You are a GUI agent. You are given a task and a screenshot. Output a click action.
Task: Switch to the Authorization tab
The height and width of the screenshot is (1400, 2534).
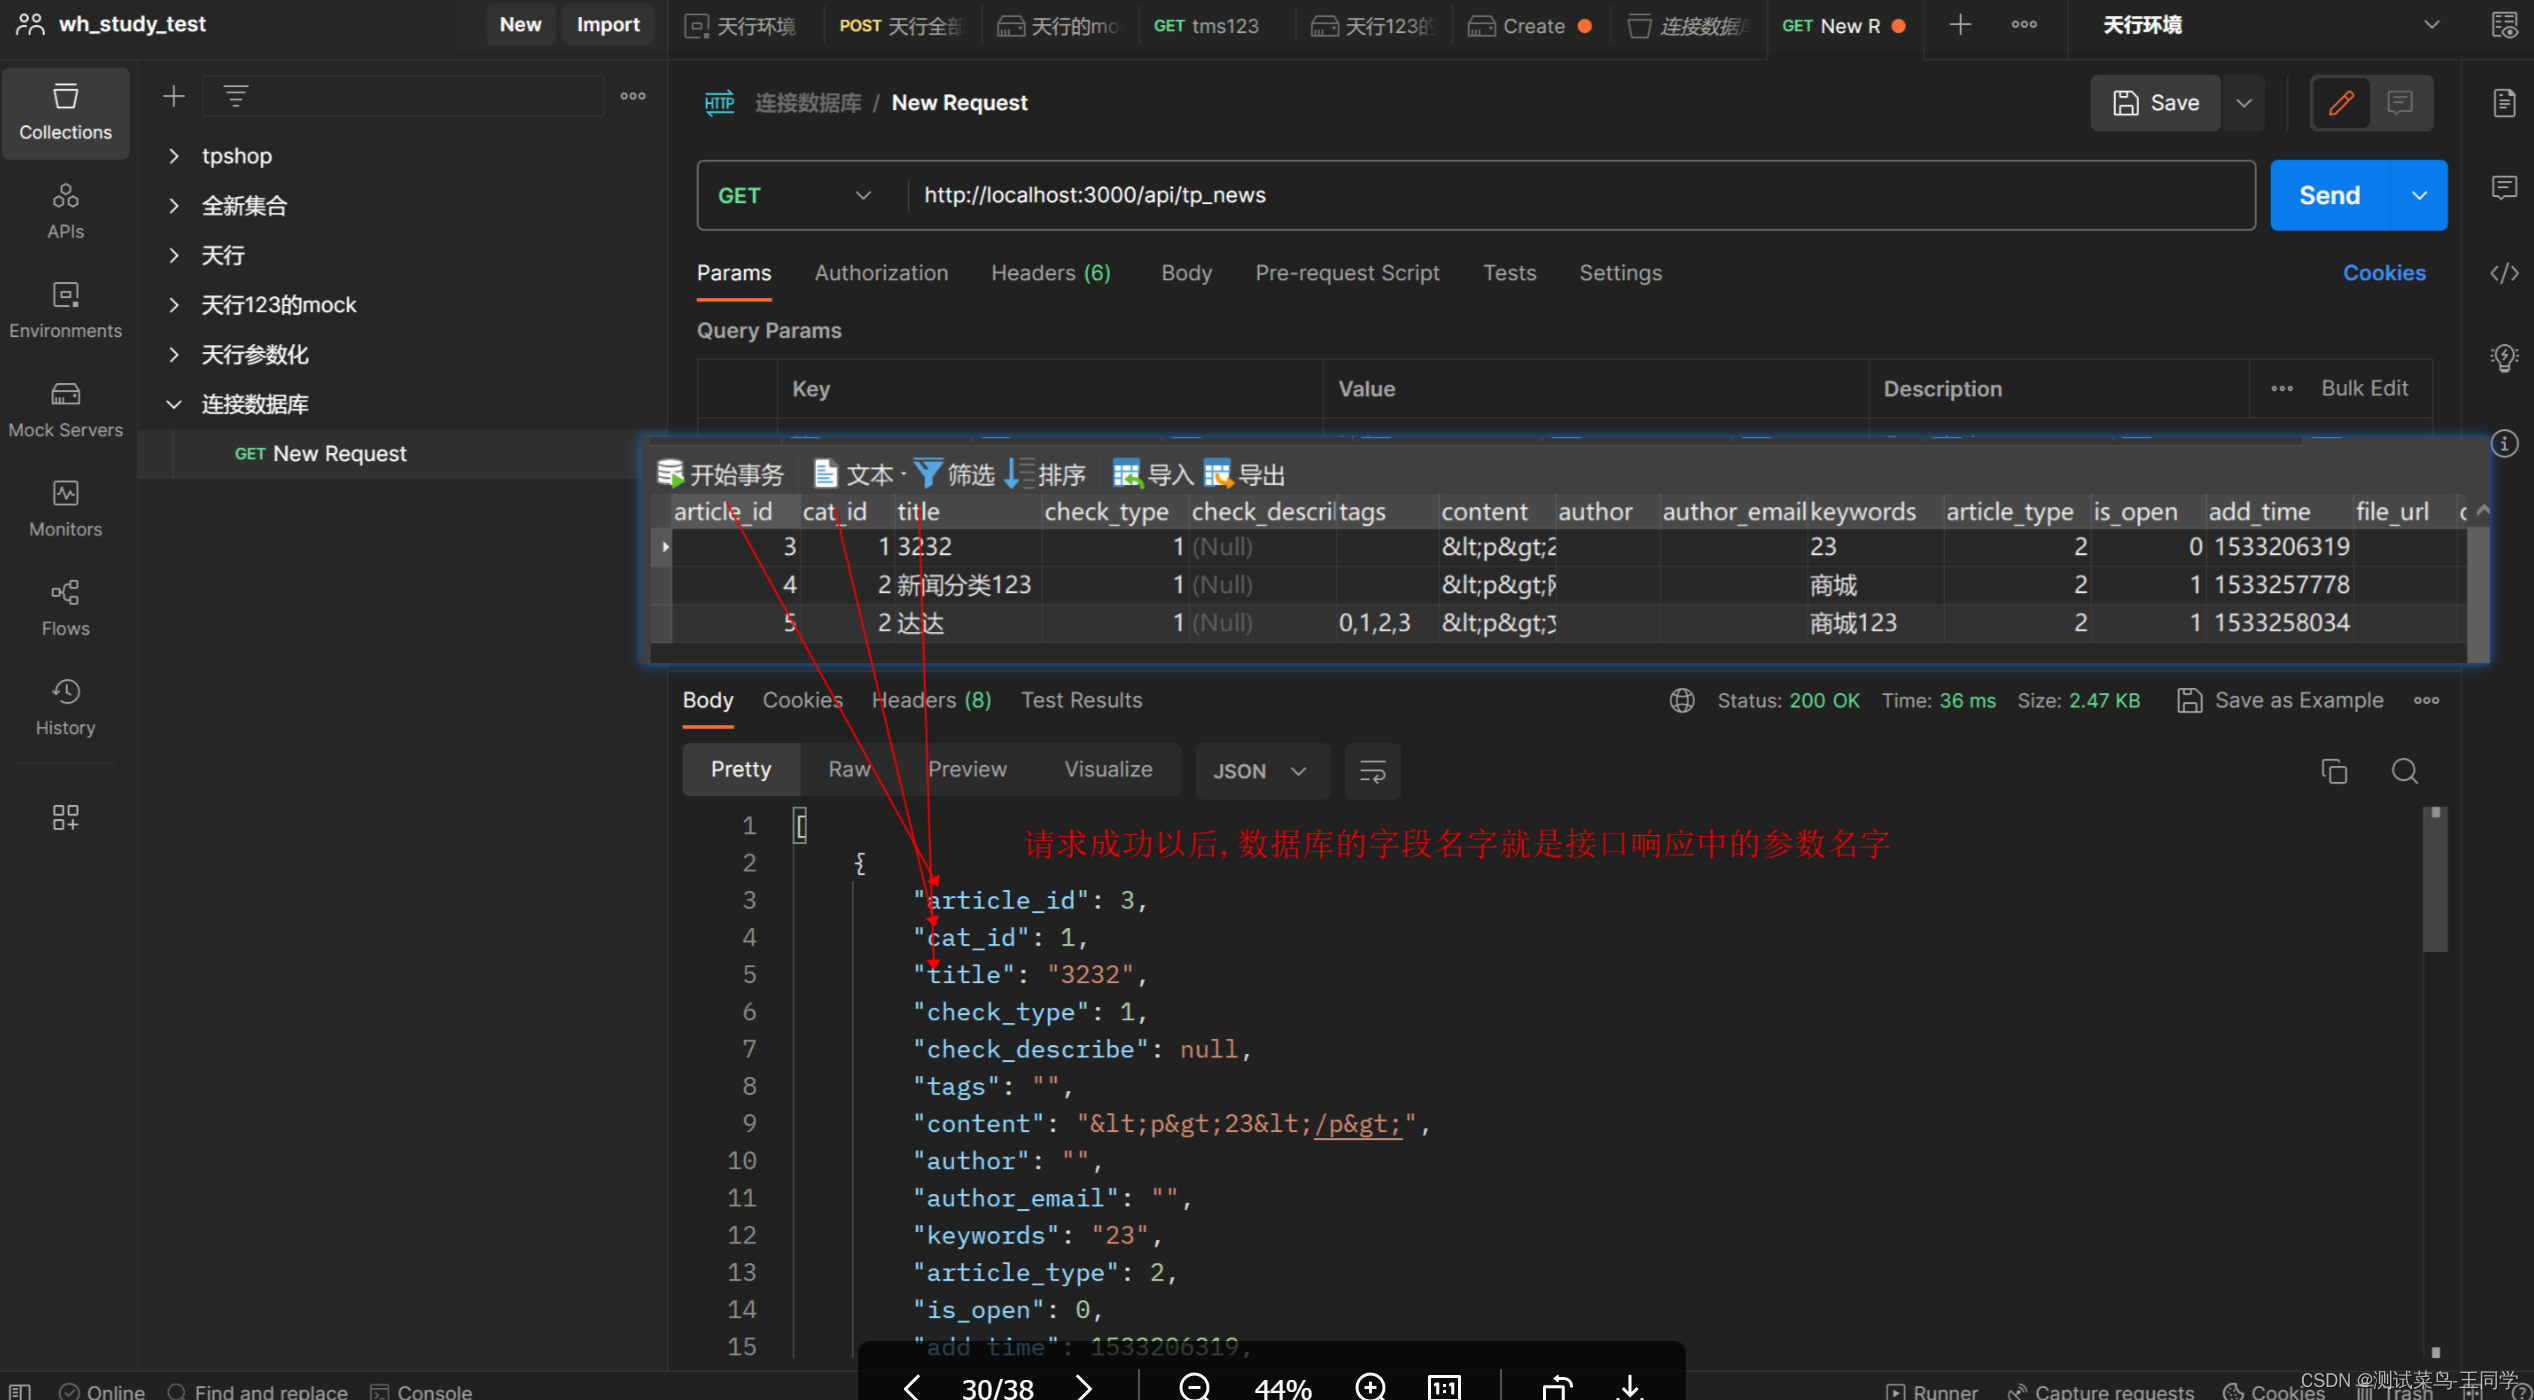[x=881, y=273]
